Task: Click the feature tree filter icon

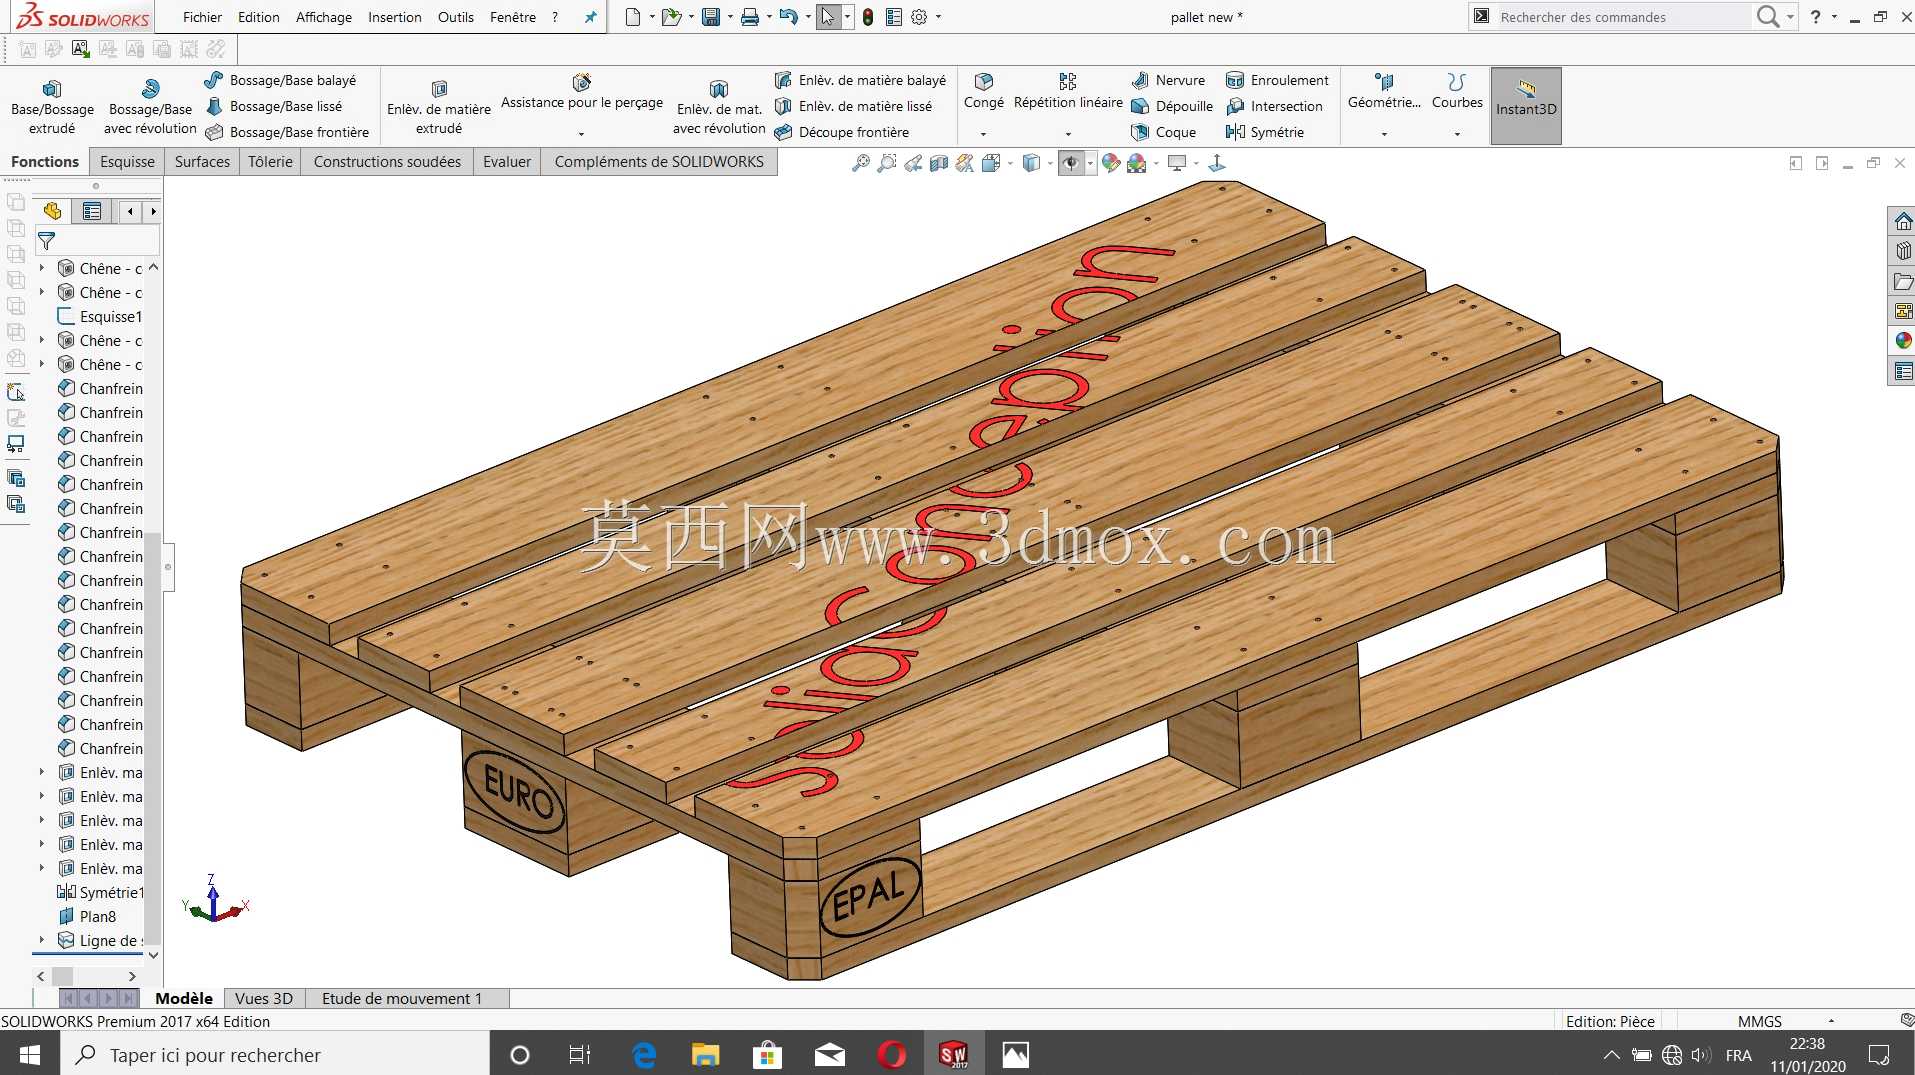Action: [x=46, y=241]
